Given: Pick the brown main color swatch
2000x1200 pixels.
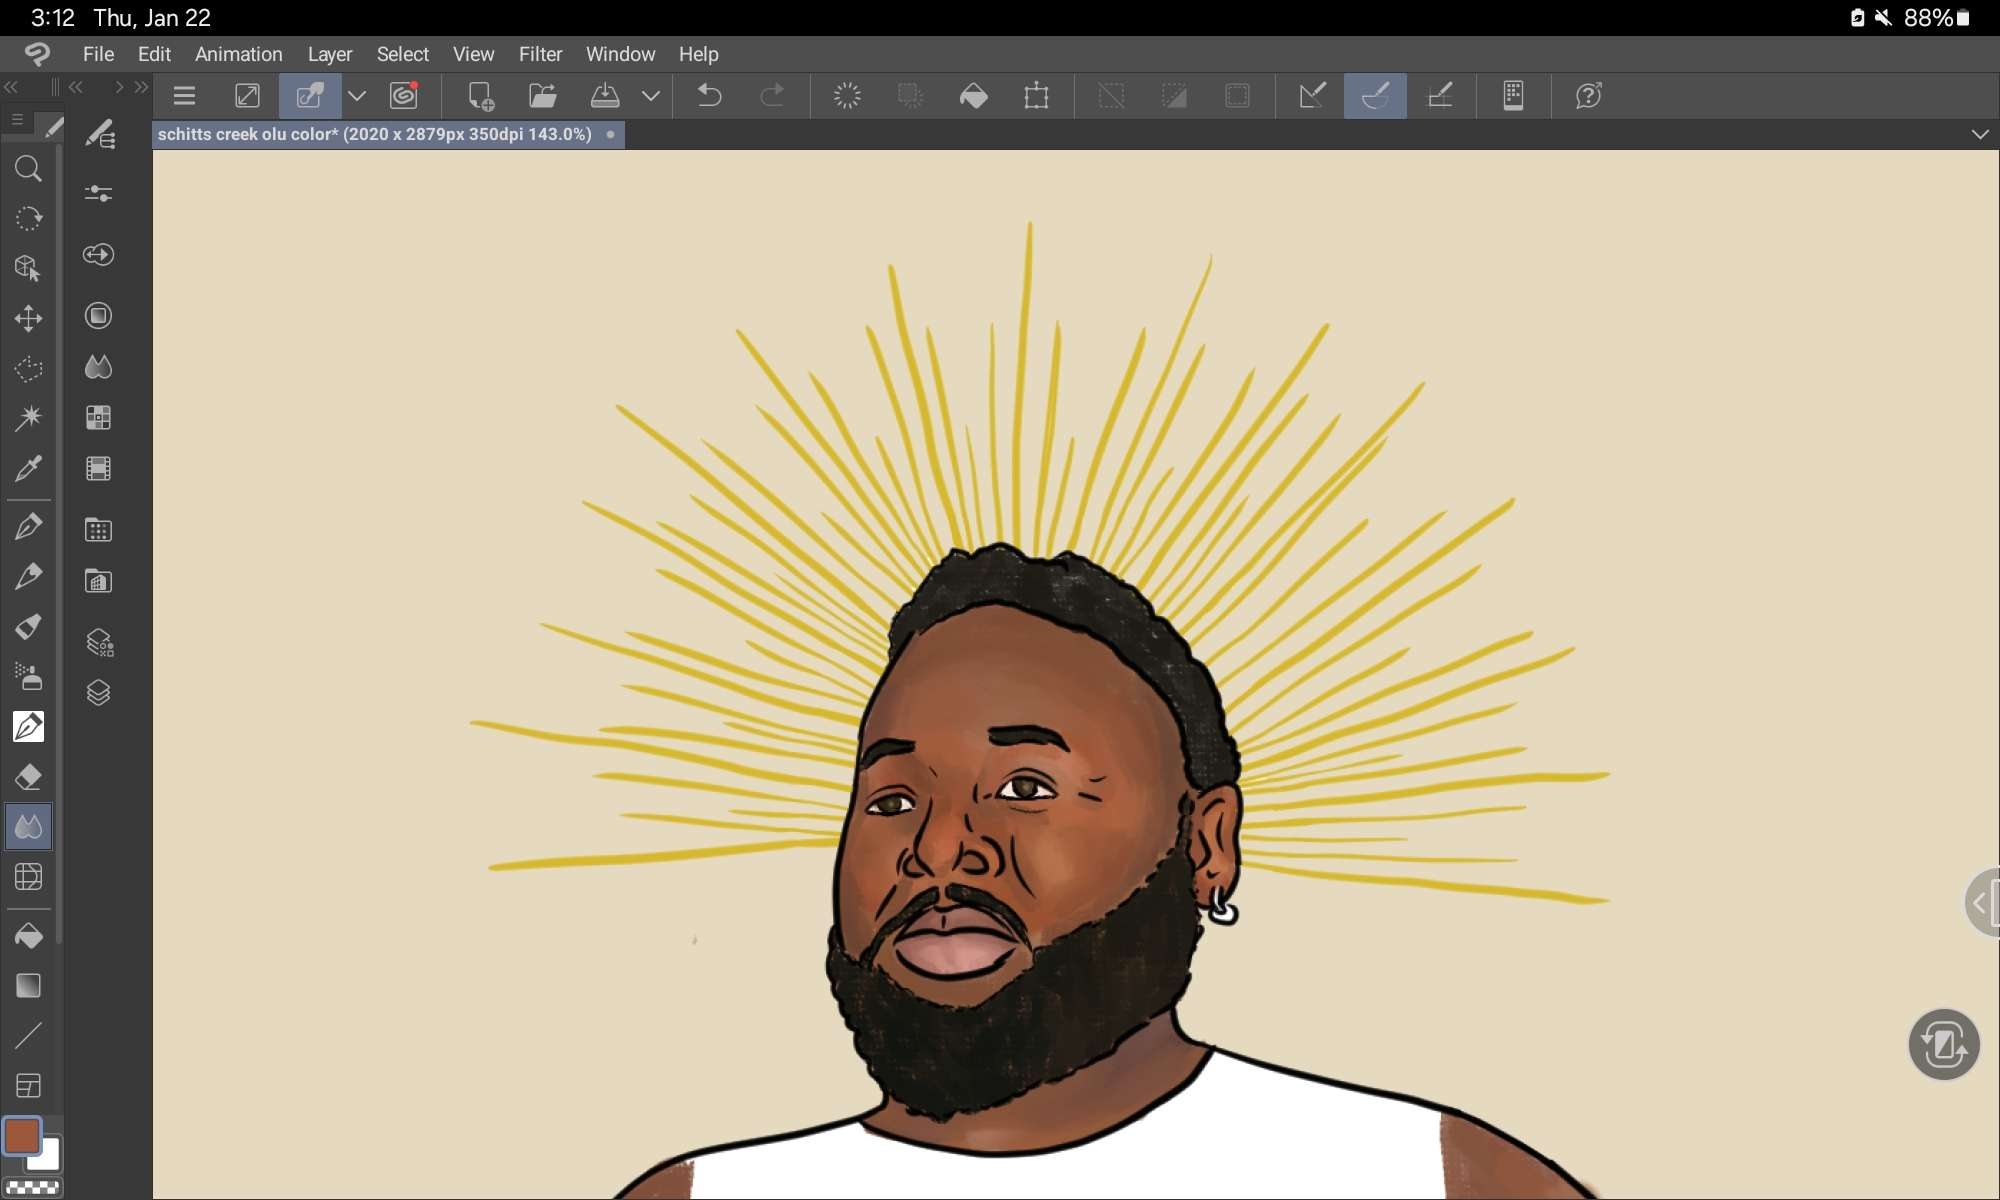Looking at the screenshot, I should (x=22, y=1136).
